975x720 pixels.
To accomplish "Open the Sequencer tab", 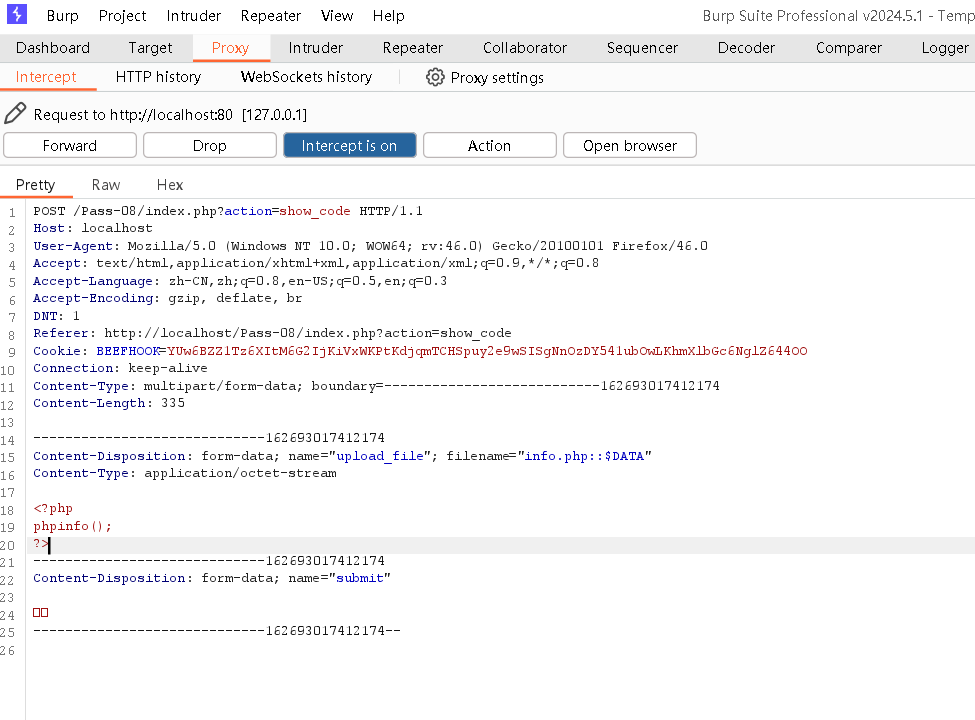I will tap(642, 48).
